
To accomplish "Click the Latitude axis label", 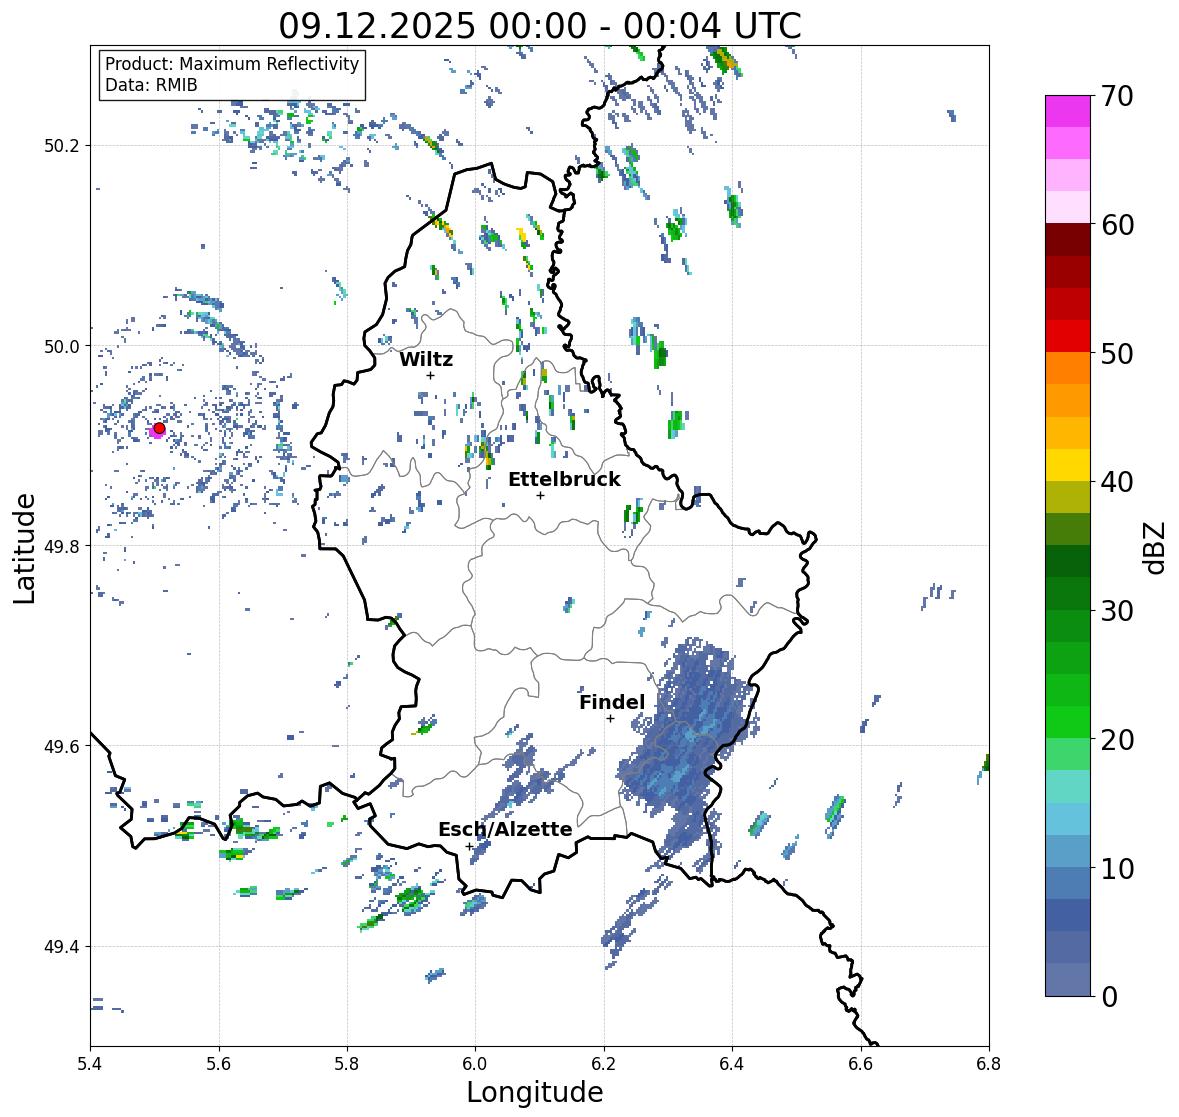I will tap(24, 548).
